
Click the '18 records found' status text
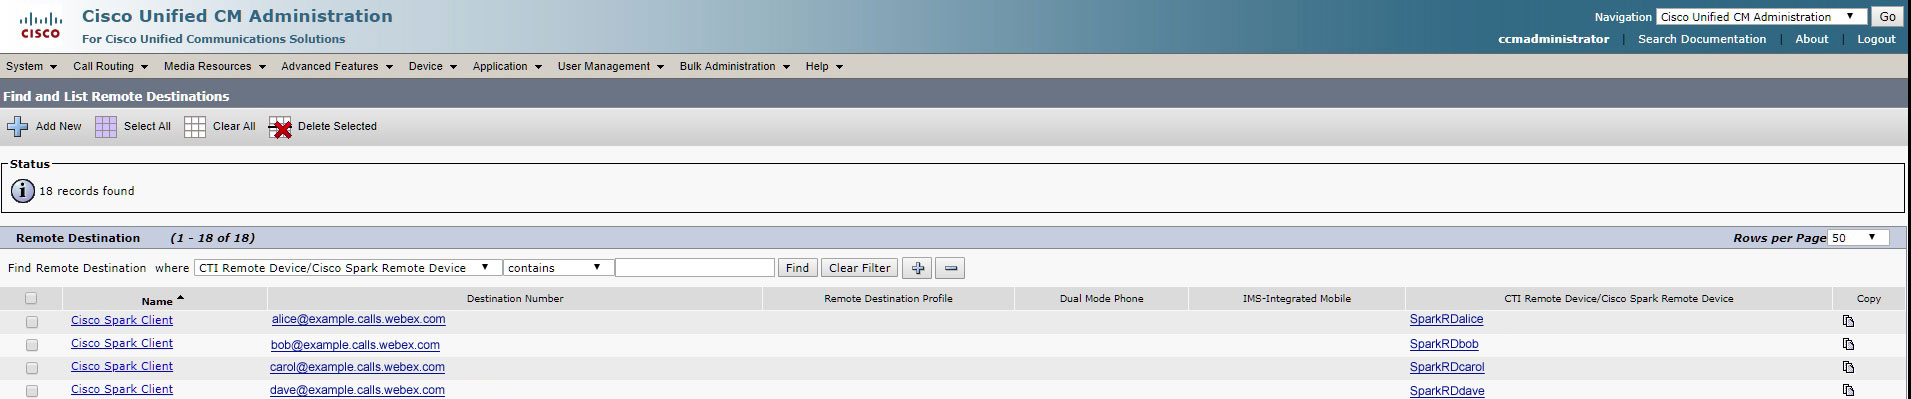(x=86, y=191)
